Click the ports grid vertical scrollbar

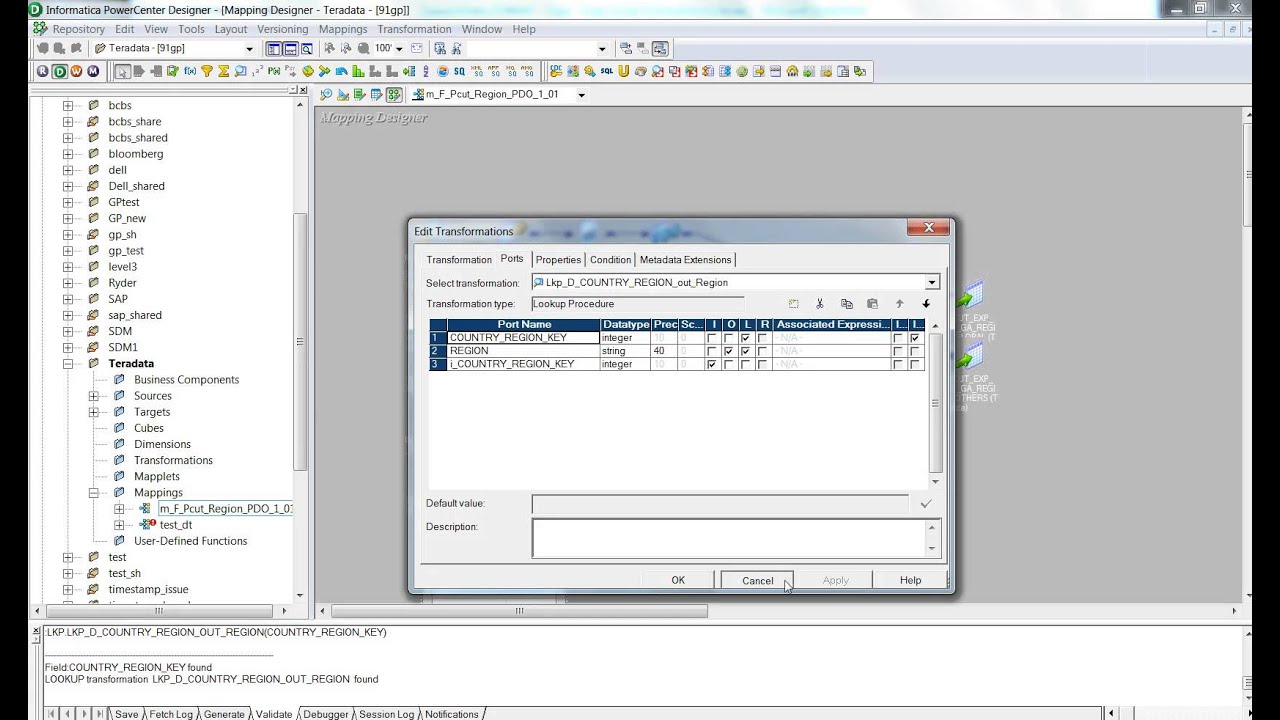pos(935,403)
